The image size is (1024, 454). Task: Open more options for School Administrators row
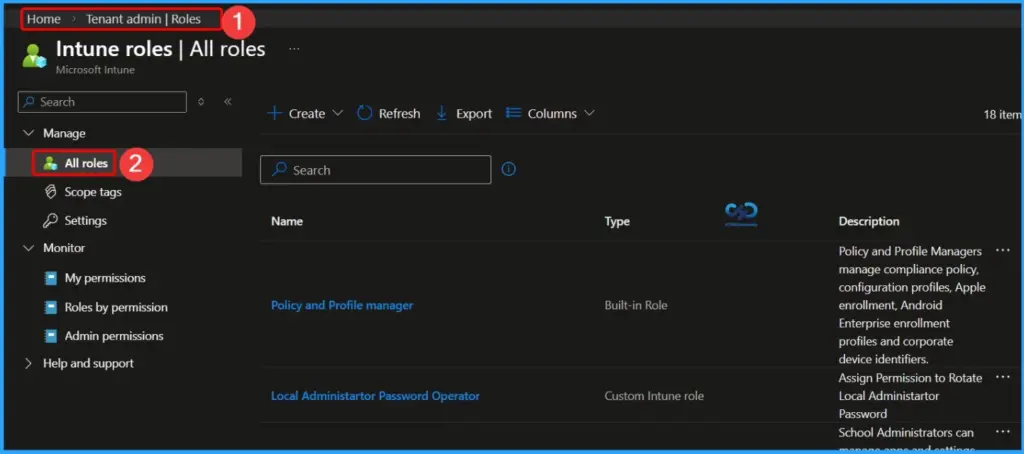[x=1002, y=432]
